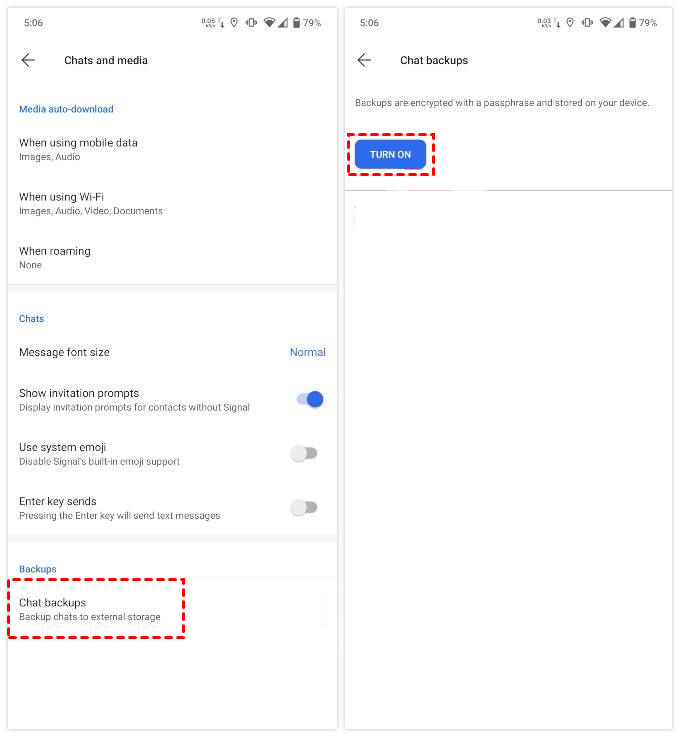Enable Use system emoji switch
Image resolution: width=680 pixels, height=737 pixels.
304,454
